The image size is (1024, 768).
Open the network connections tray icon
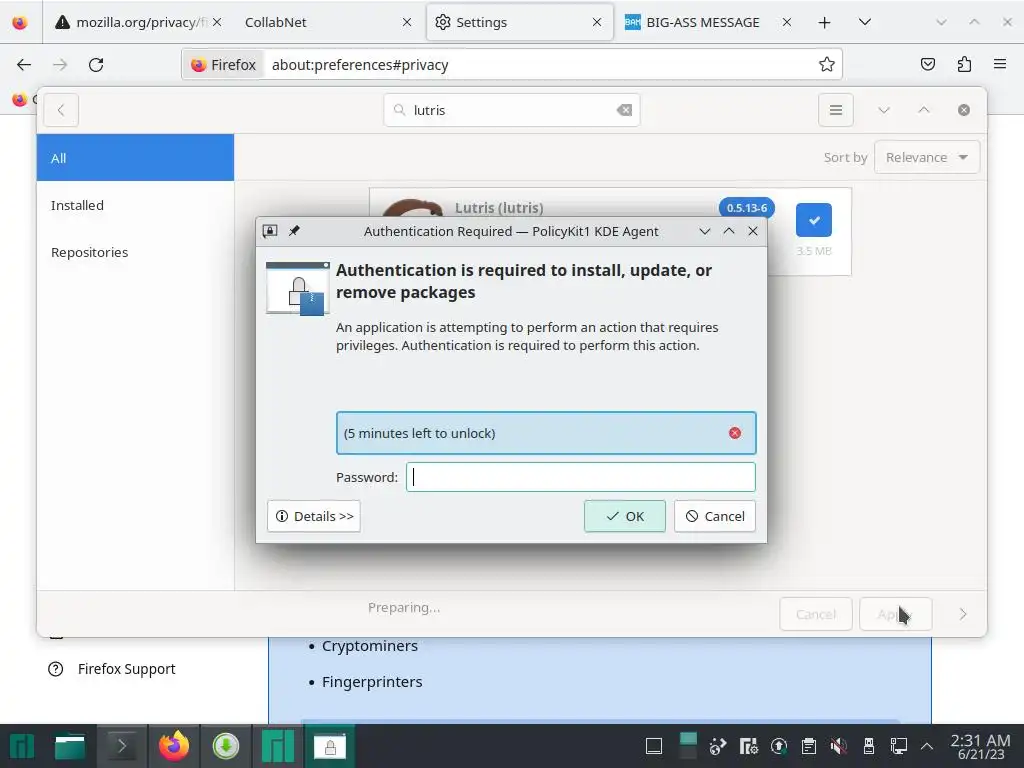(x=899, y=746)
